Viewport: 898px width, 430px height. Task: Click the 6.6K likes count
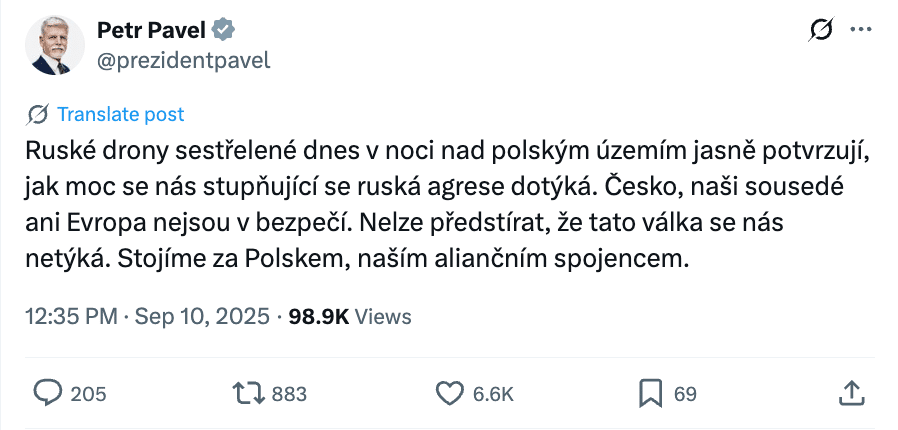click(x=492, y=394)
